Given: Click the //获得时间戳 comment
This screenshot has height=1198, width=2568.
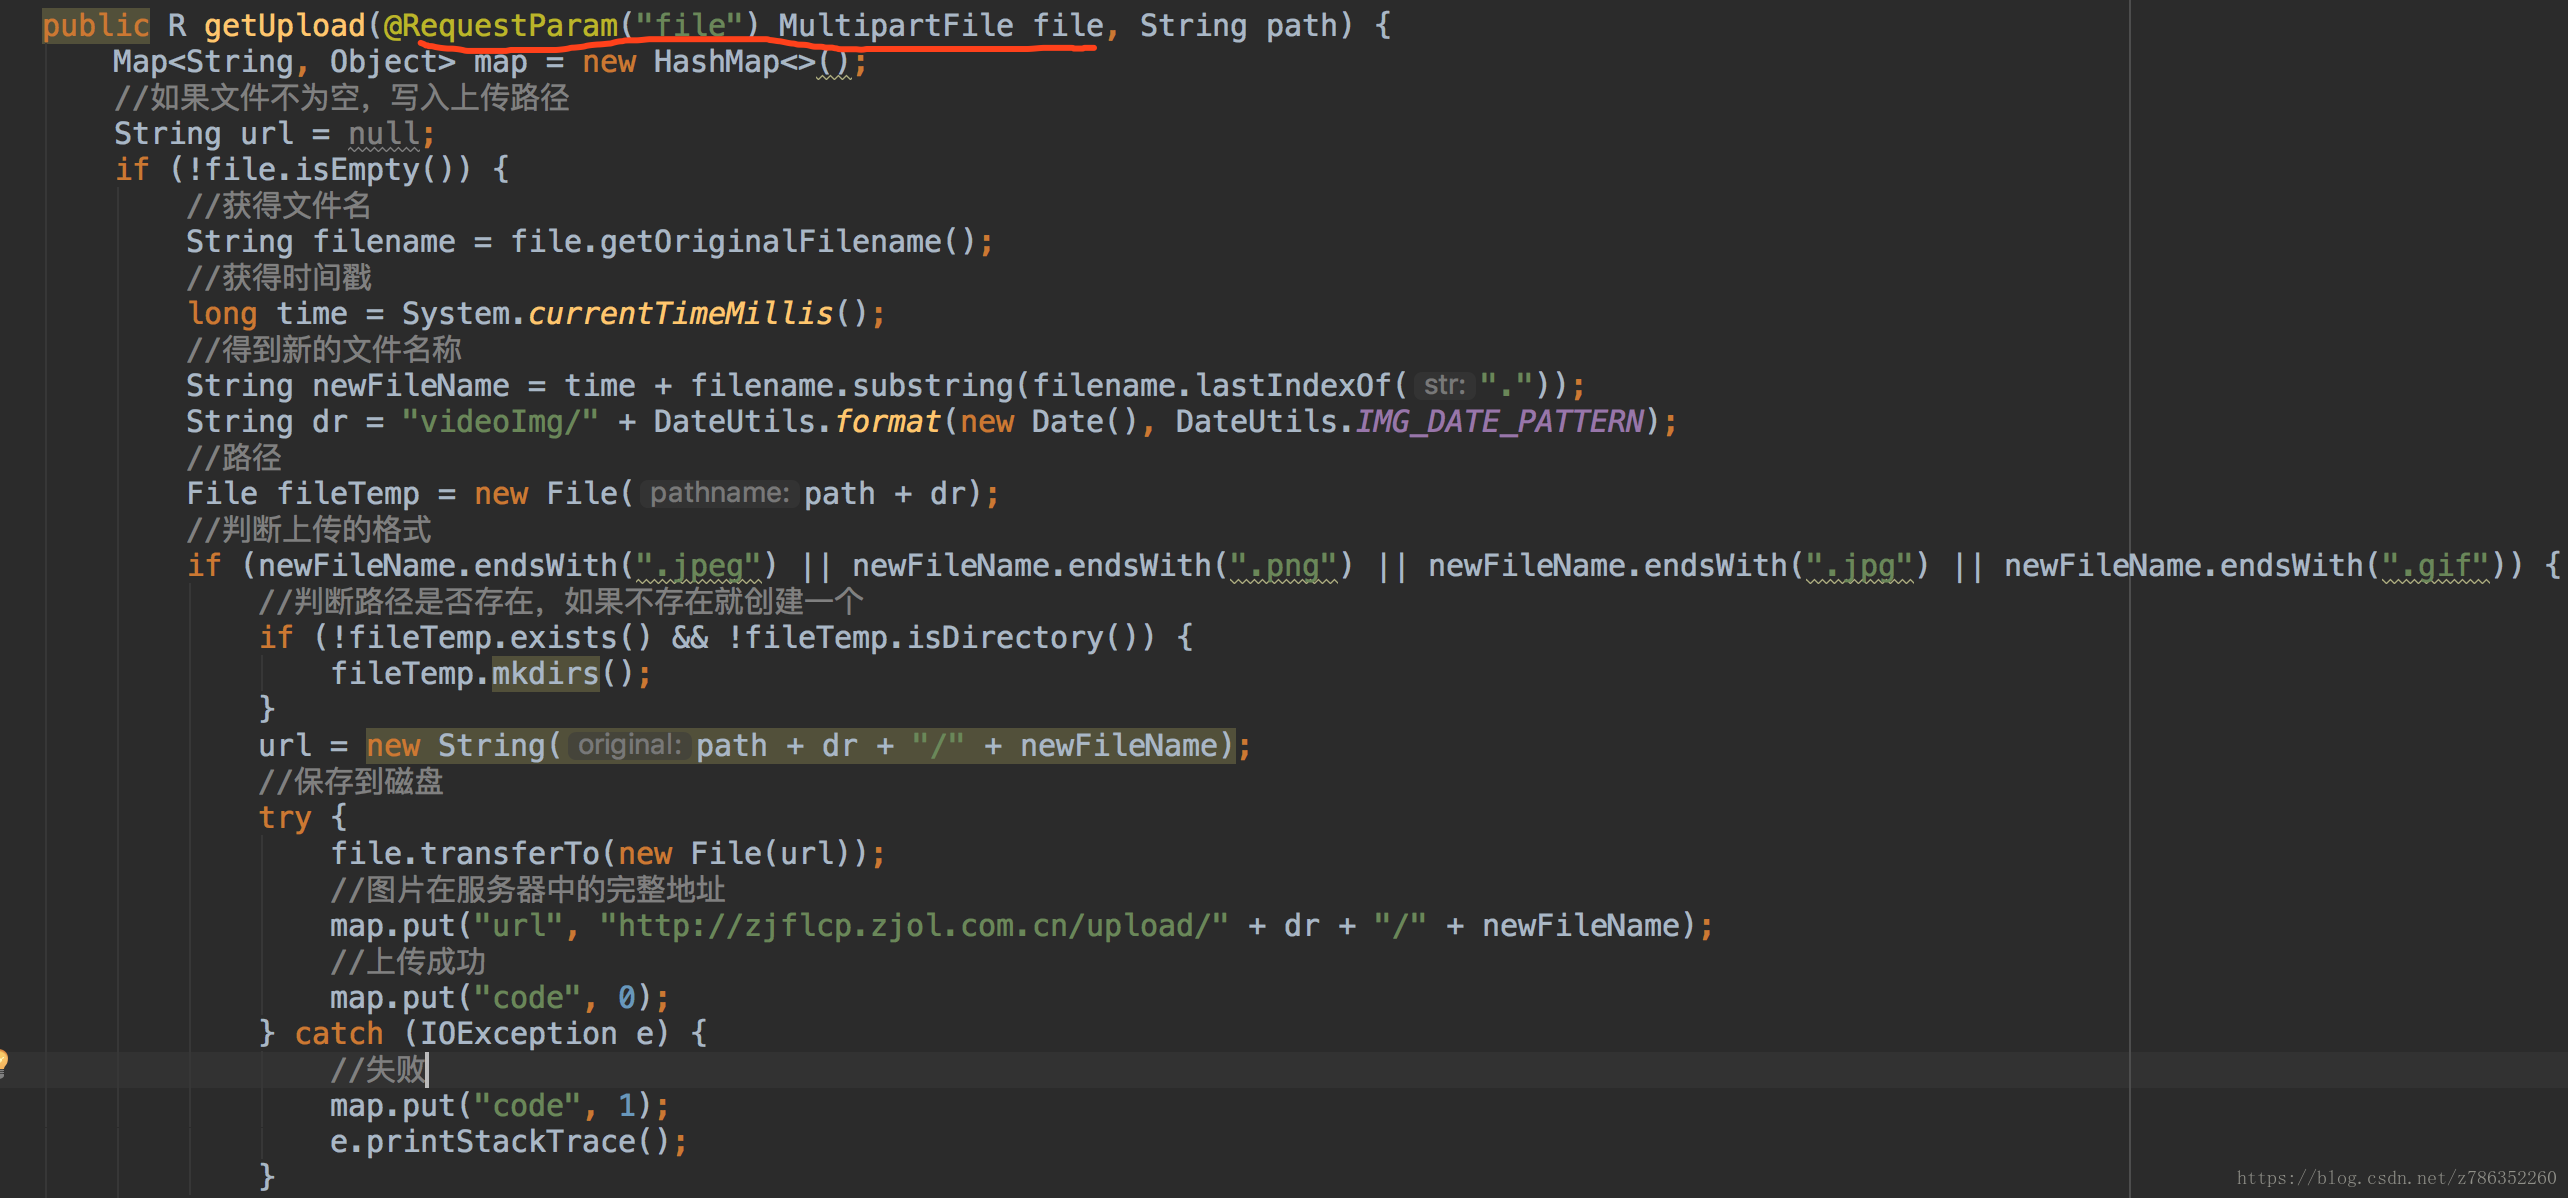Looking at the screenshot, I should click(x=279, y=278).
